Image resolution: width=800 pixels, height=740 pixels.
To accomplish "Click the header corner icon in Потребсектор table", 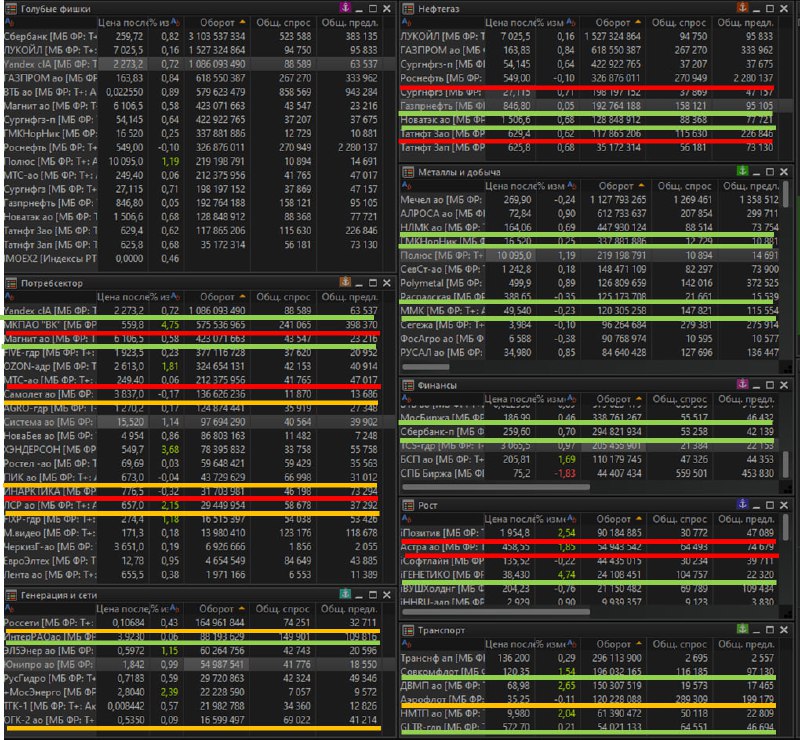I will click(9, 297).
